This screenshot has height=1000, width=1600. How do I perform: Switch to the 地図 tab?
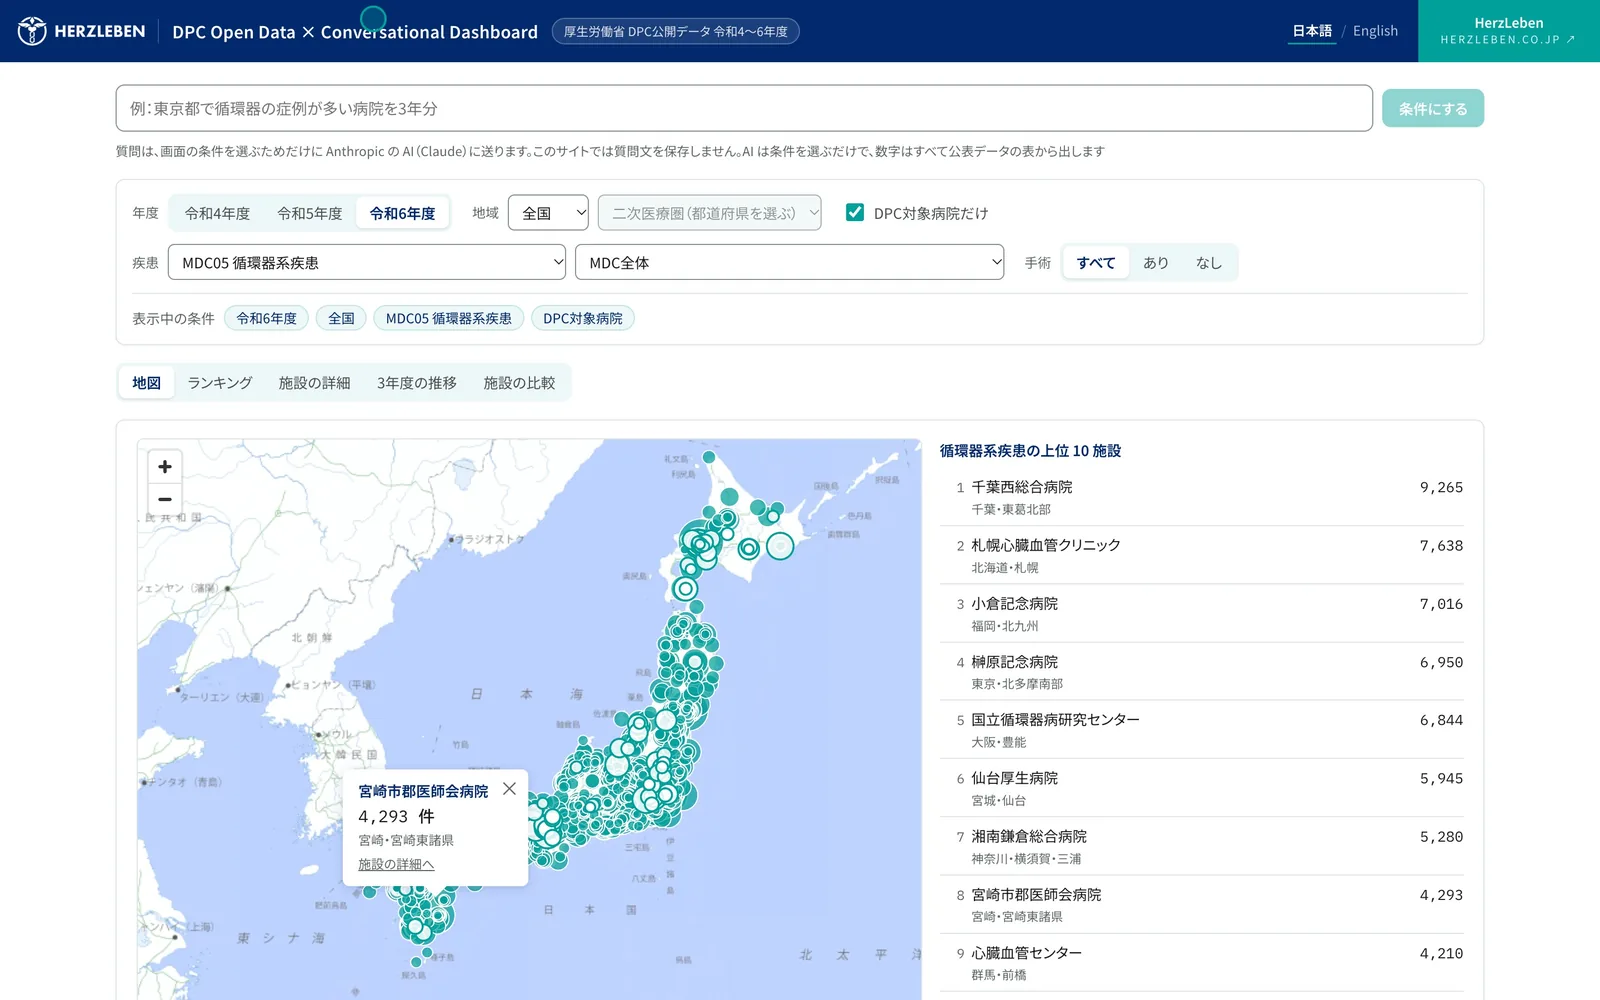click(146, 383)
